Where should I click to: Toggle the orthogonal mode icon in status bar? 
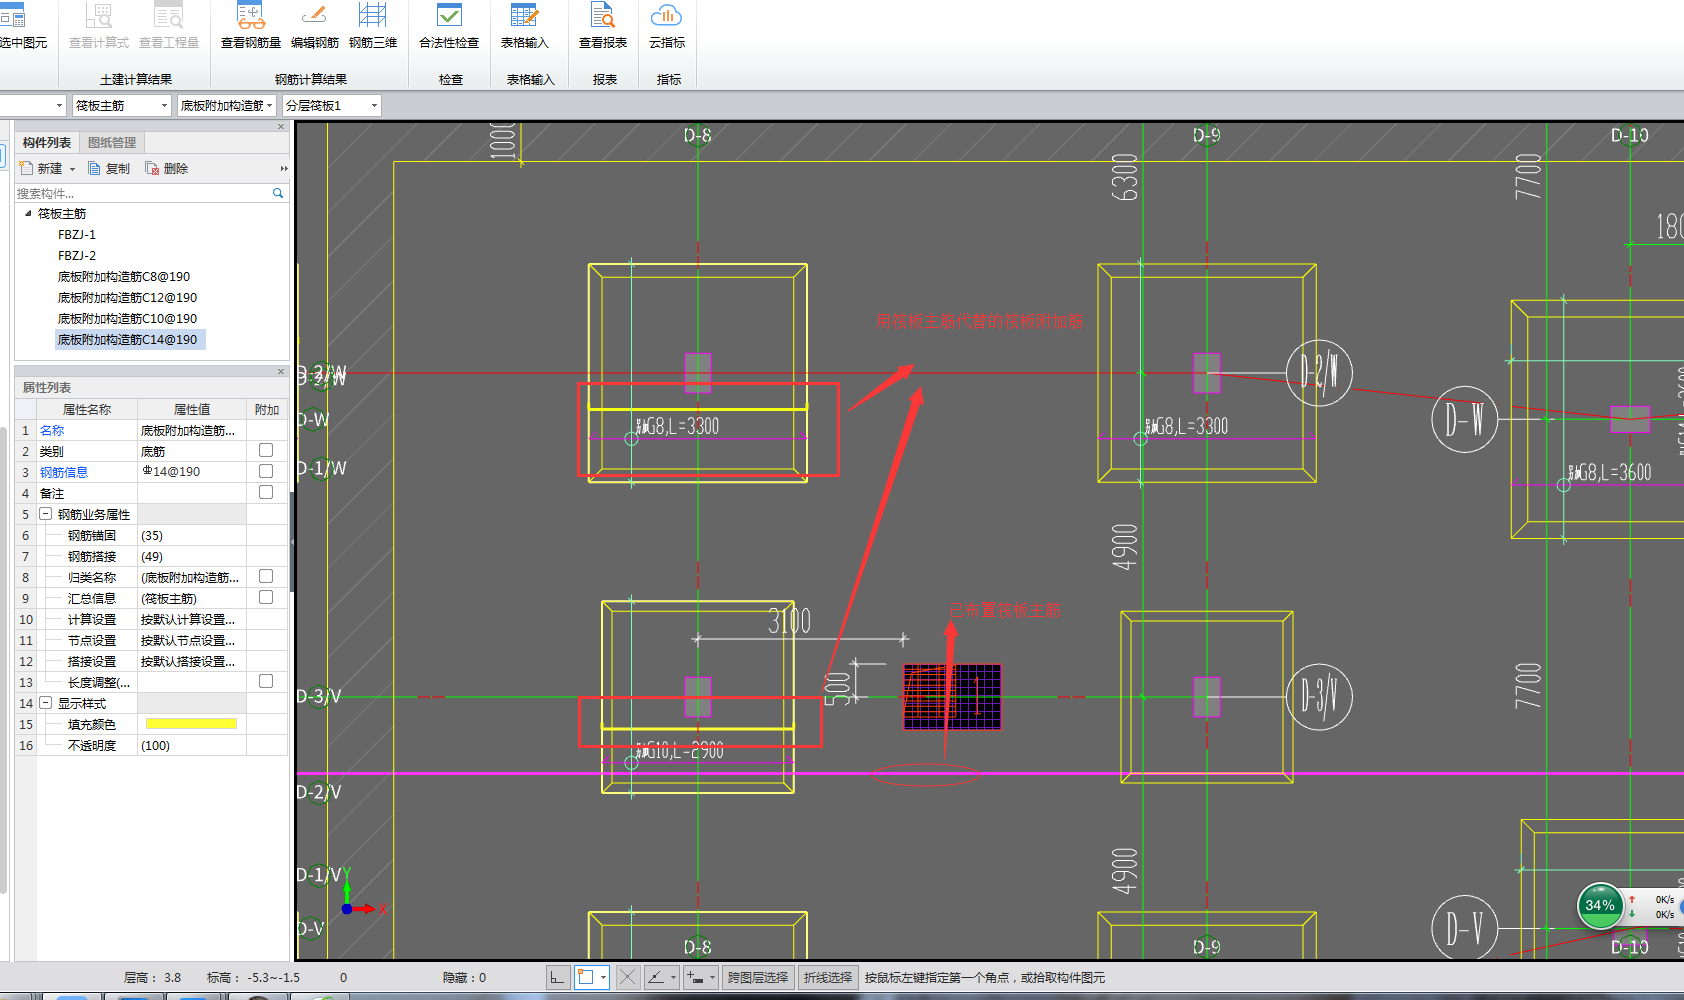click(x=558, y=977)
